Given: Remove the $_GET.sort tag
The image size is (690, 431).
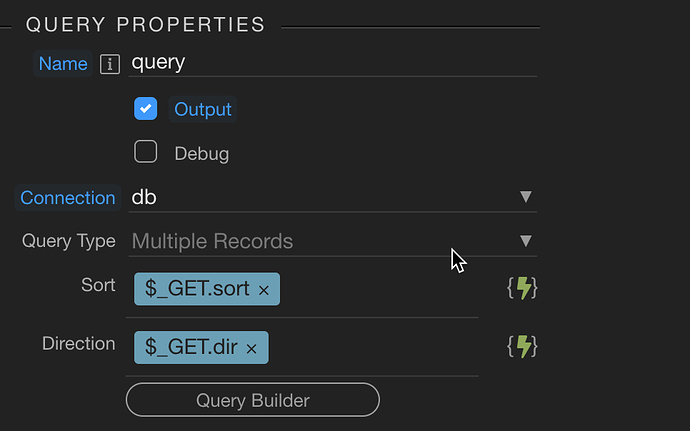Looking at the screenshot, I should 264,290.
